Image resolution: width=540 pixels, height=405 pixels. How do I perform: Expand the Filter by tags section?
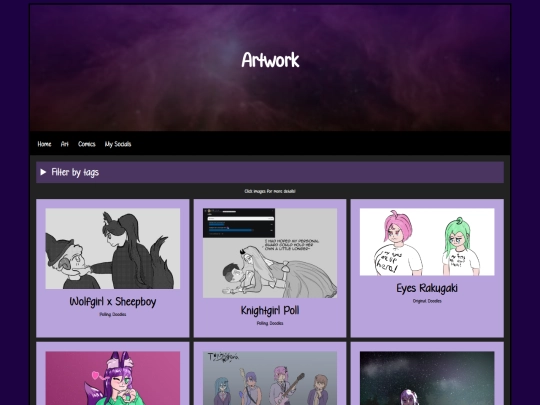pos(270,172)
